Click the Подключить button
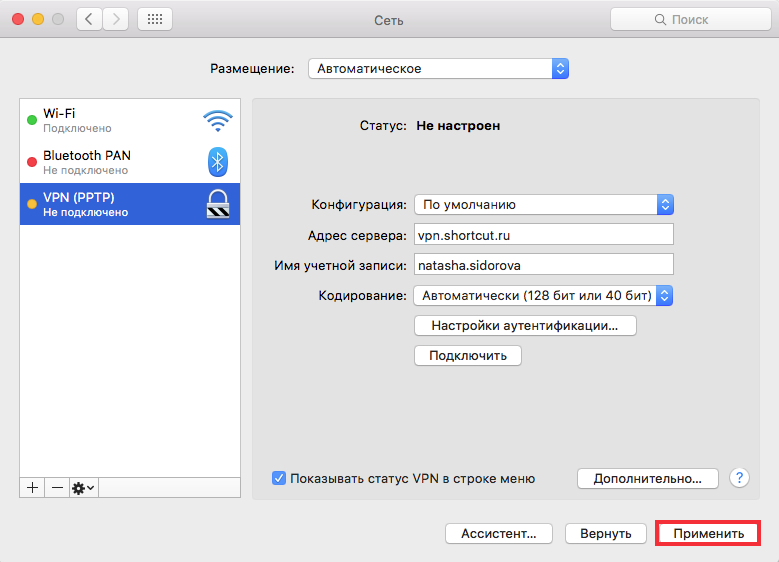The width and height of the screenshot is (779, 562). (468, 356)
